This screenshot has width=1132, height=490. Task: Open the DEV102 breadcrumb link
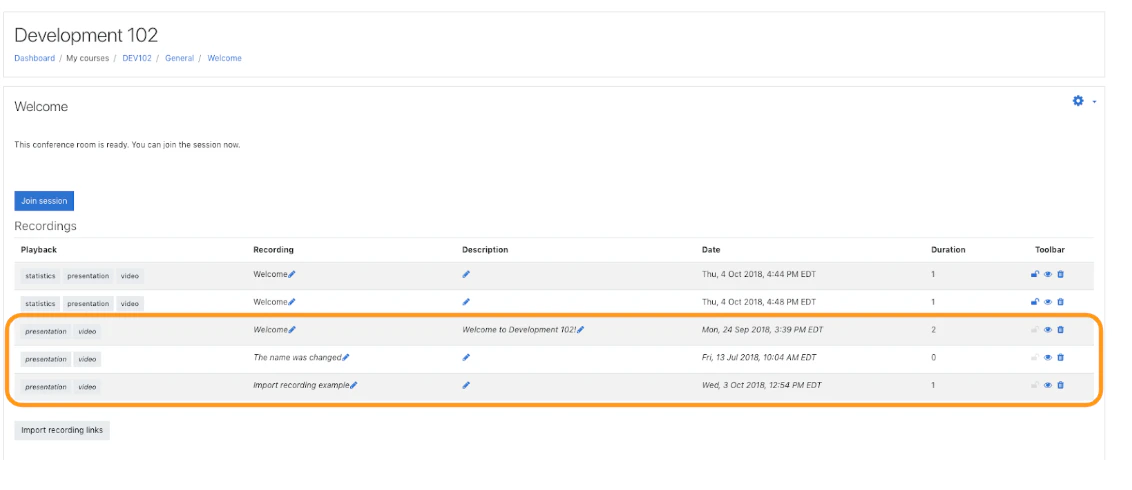pos(137,58)
